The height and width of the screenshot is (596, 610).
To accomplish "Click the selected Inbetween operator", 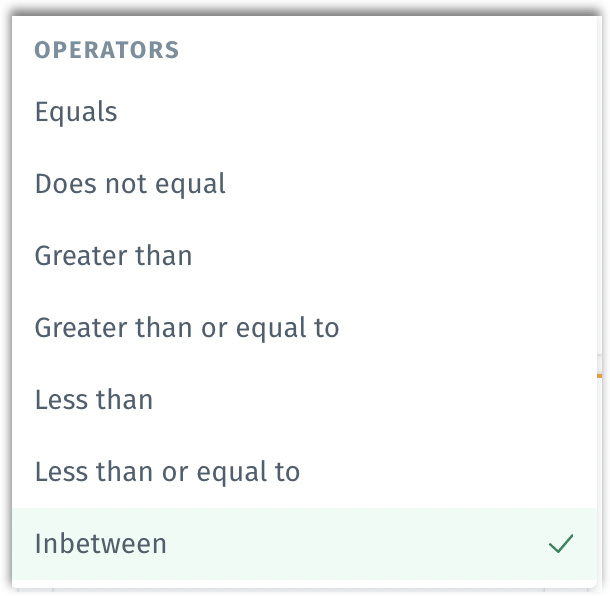I will tap(101, 544).
